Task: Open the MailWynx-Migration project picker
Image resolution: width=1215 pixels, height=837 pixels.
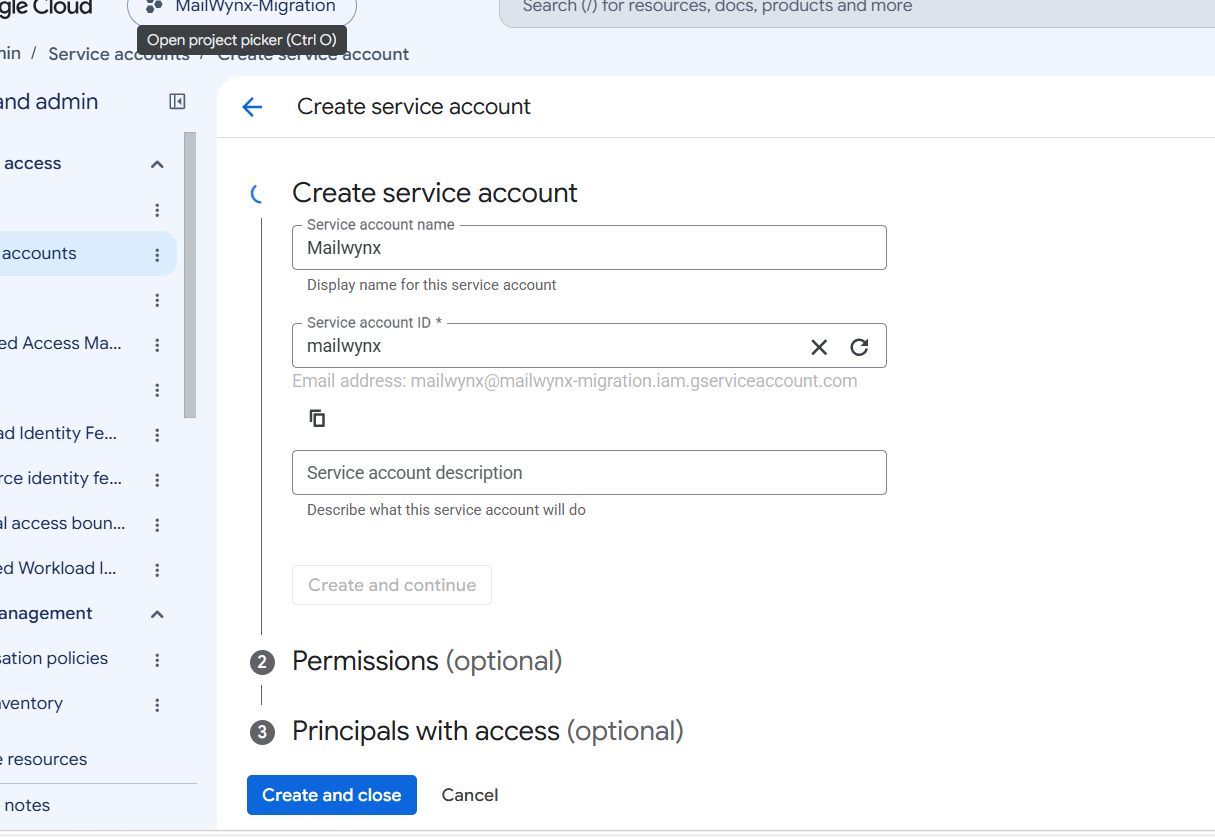Action: click(x=242, y=8)
